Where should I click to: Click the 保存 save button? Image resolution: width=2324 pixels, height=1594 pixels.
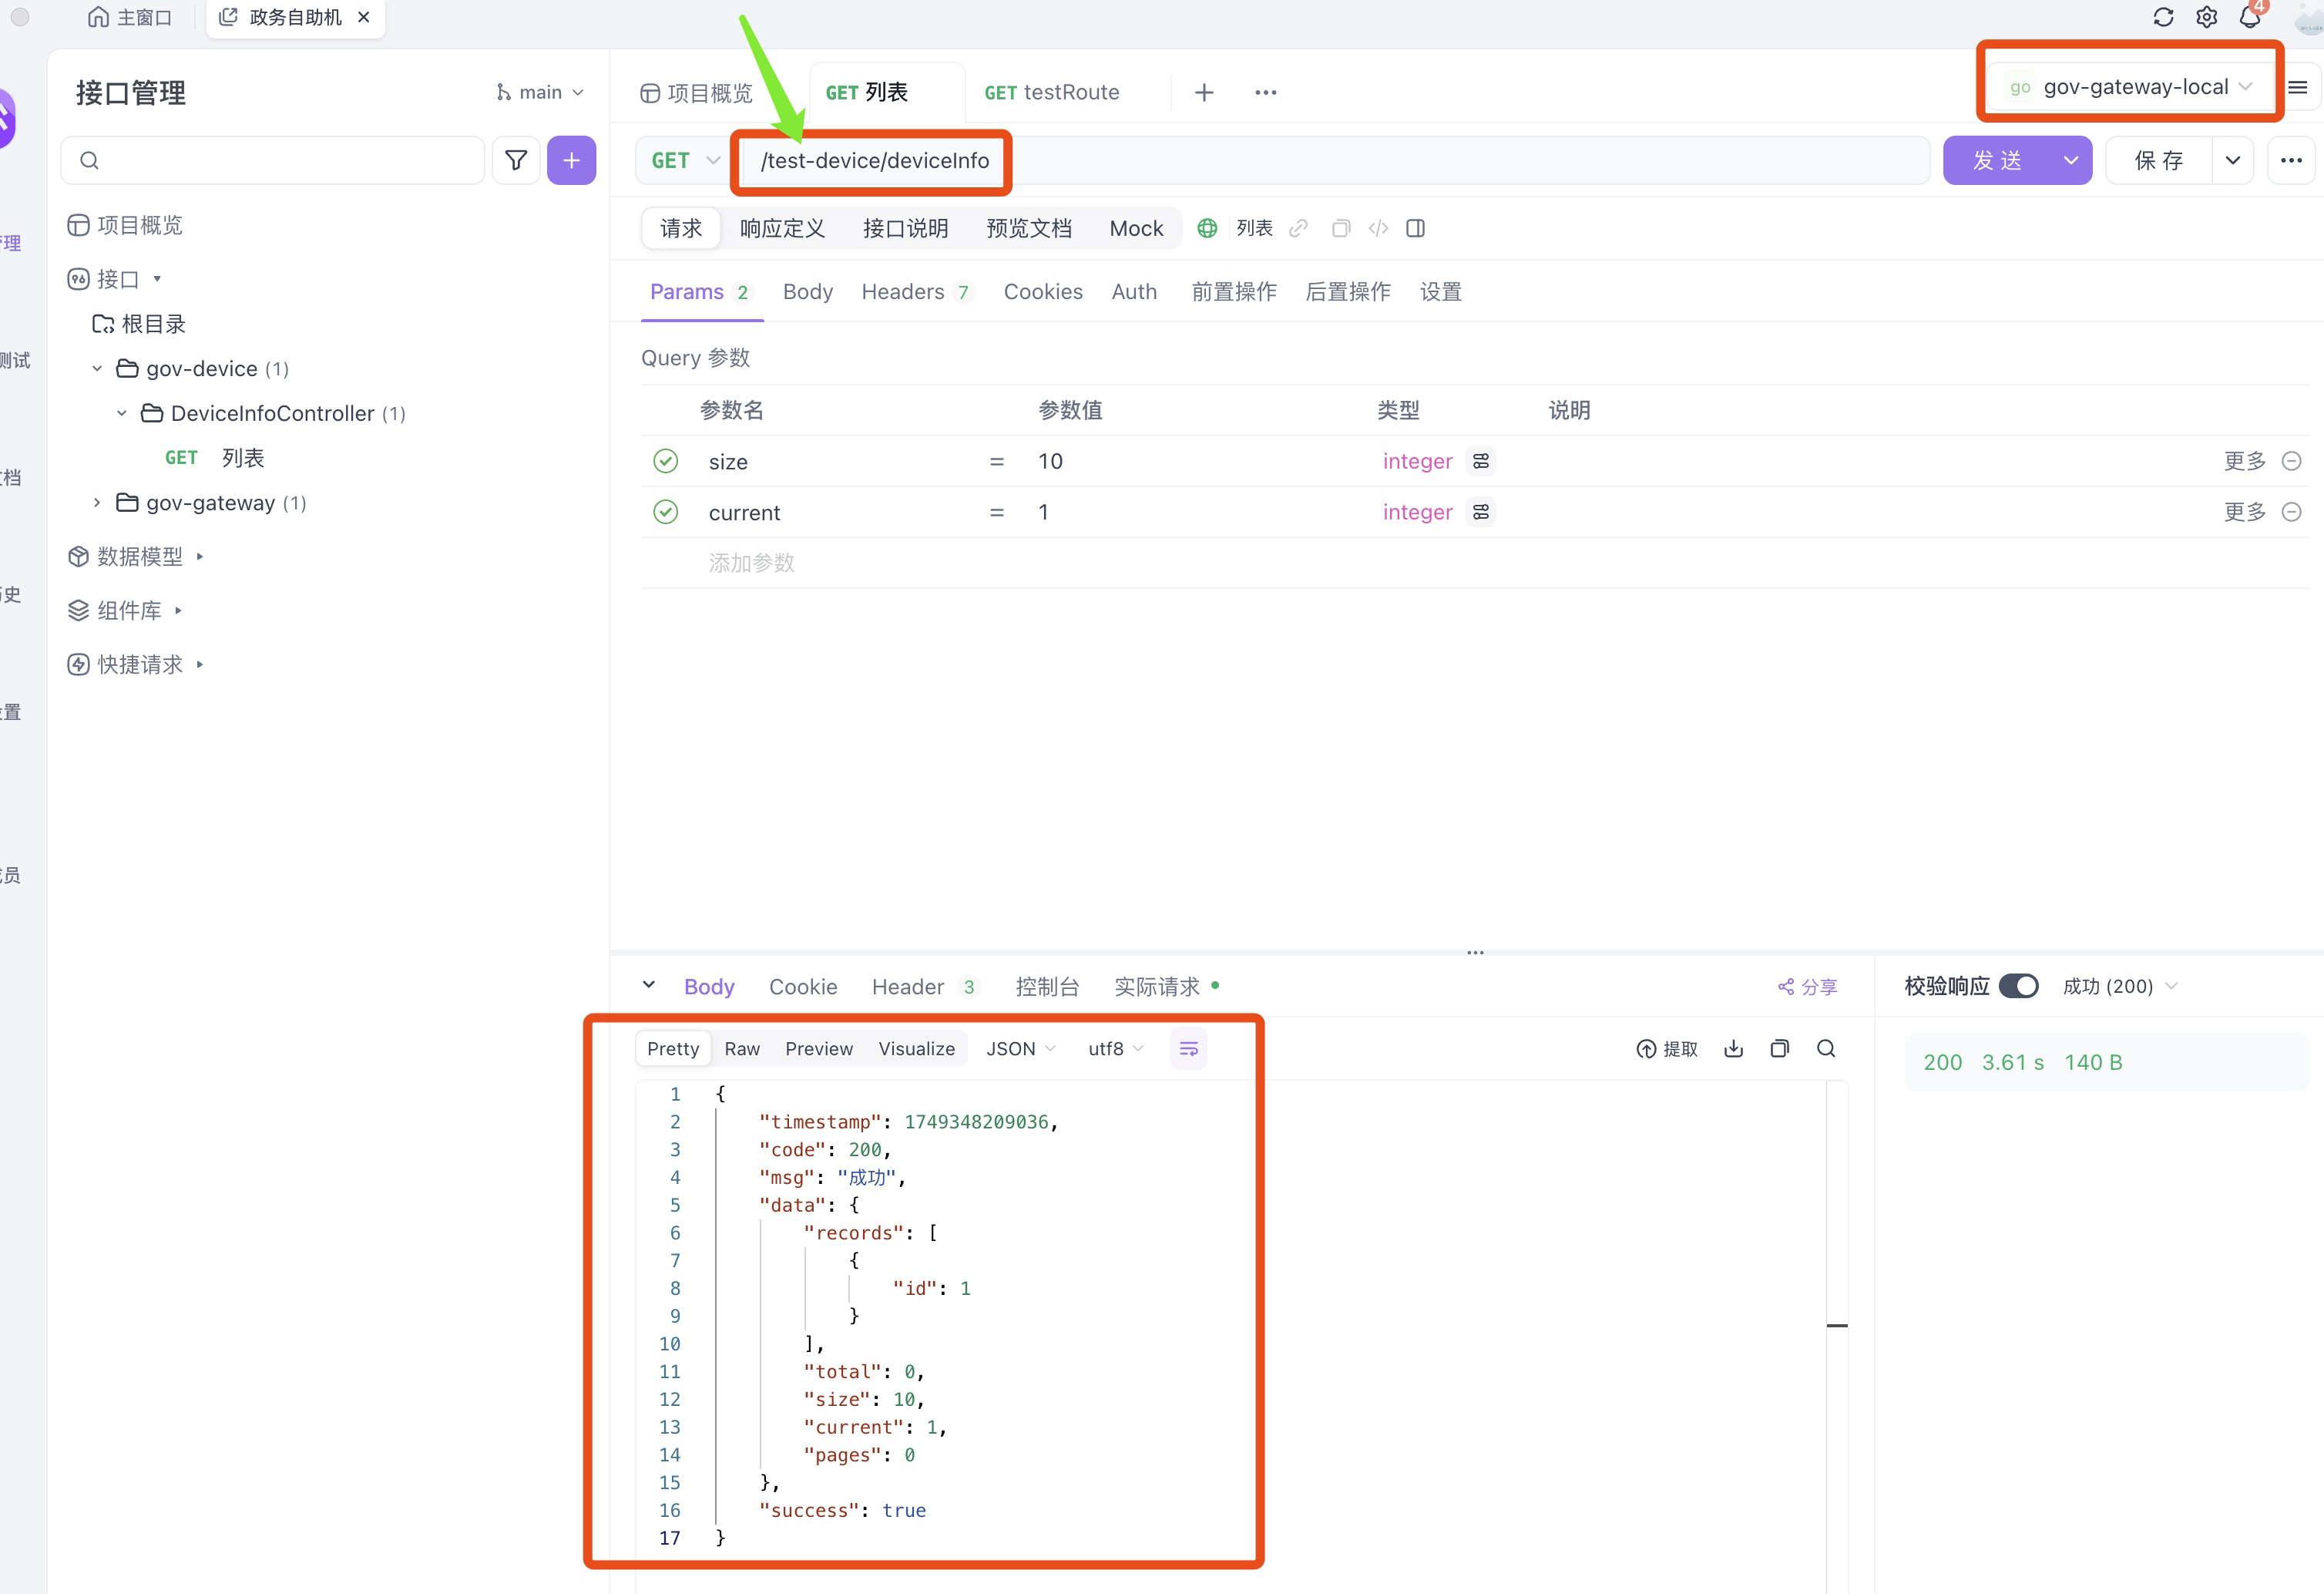click(2158, 160)
